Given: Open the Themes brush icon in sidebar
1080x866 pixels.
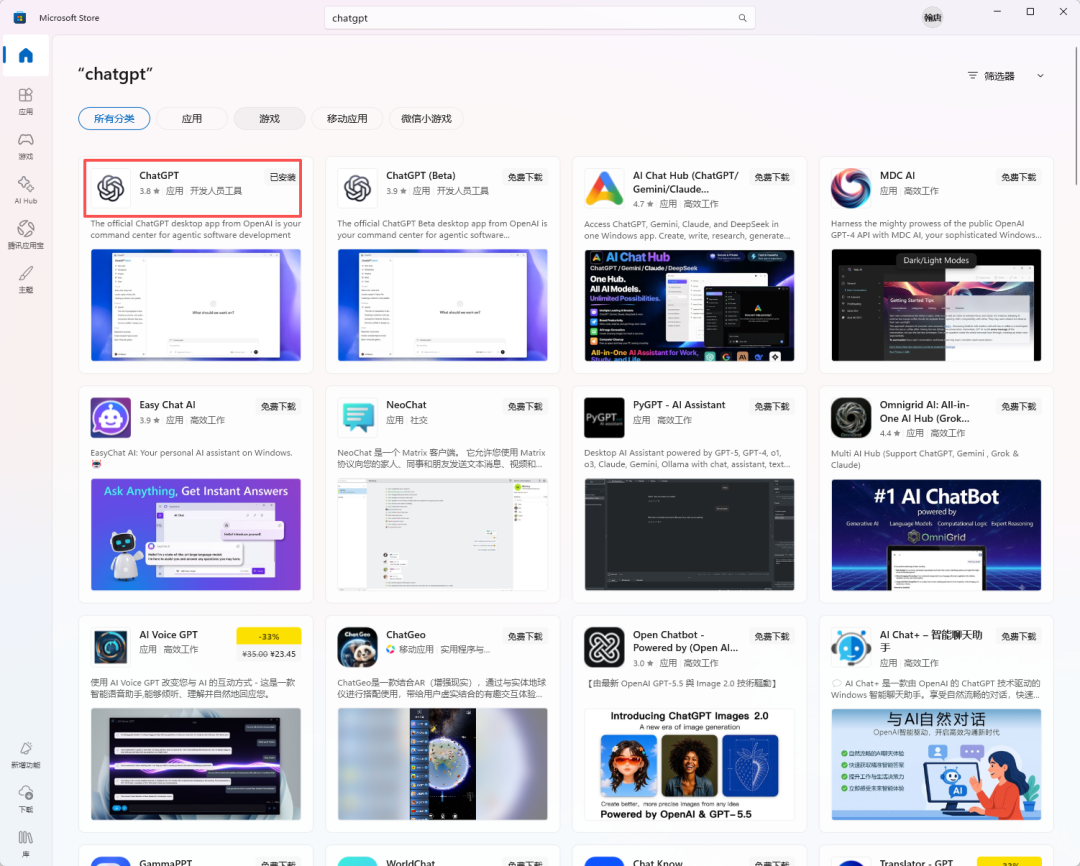Looking at the screenshot, I should pyautogui.click(x=25, y=279).
